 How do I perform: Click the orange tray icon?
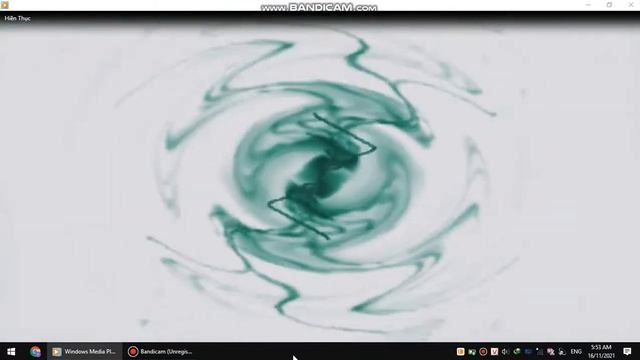point(460,351)
